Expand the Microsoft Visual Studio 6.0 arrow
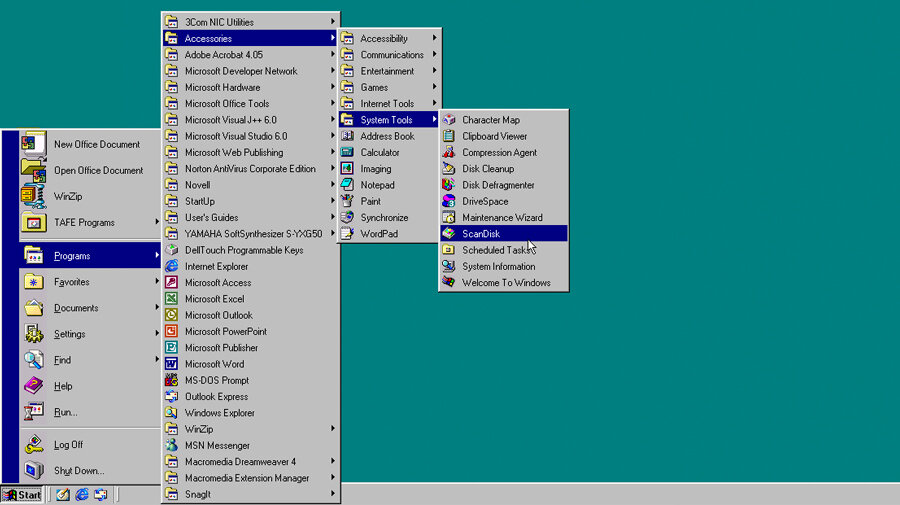This screenshot has width=900, height=505. (x=332, y=135)
